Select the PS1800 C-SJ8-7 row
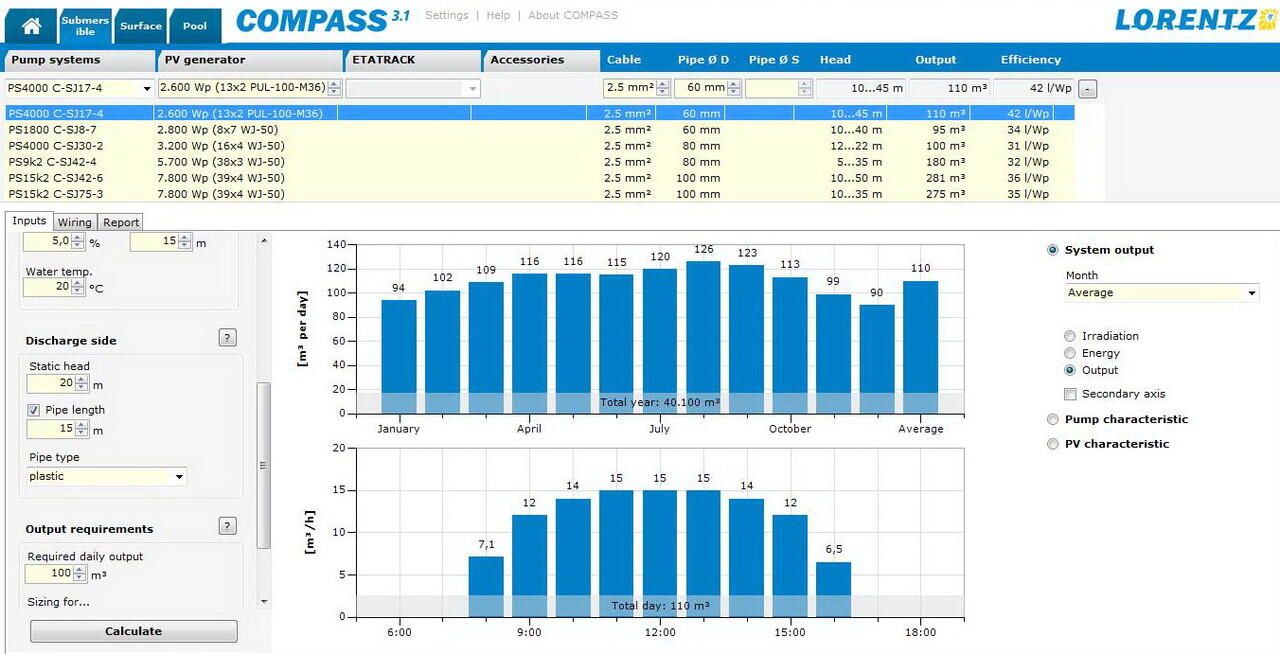Viewport: 1280px width, 654px height. [540, 130]
